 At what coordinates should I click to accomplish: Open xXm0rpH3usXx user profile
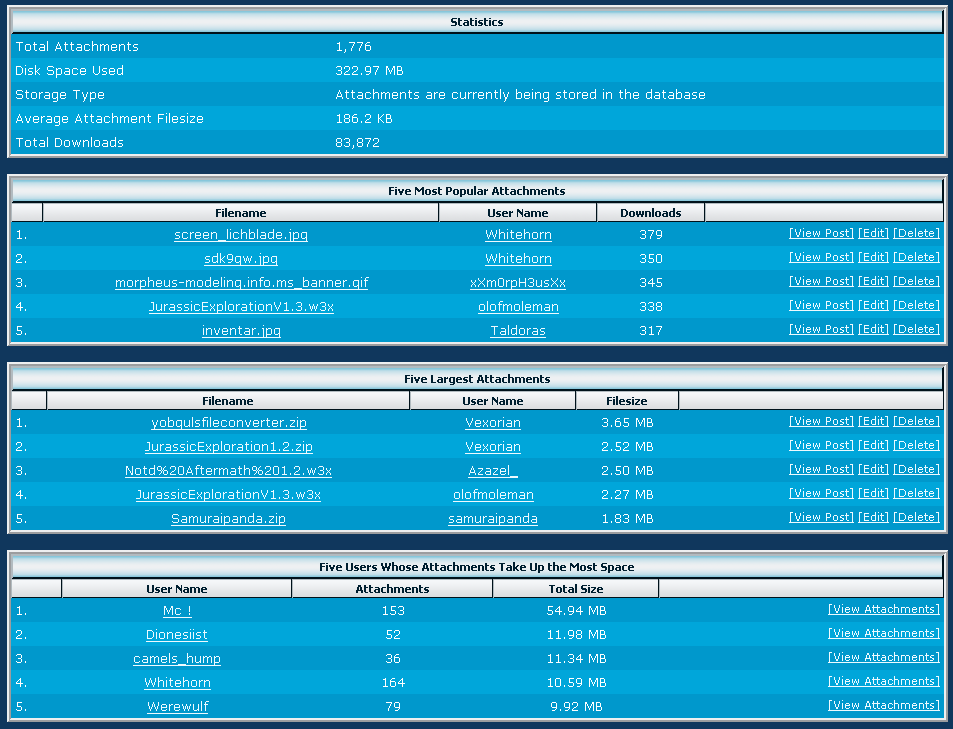click(x=518, y=283)
